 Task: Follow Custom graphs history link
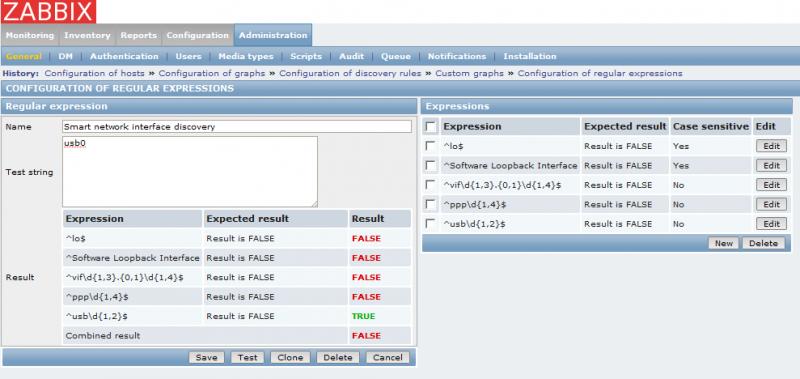pyautogui.click(x=469, y=73)
